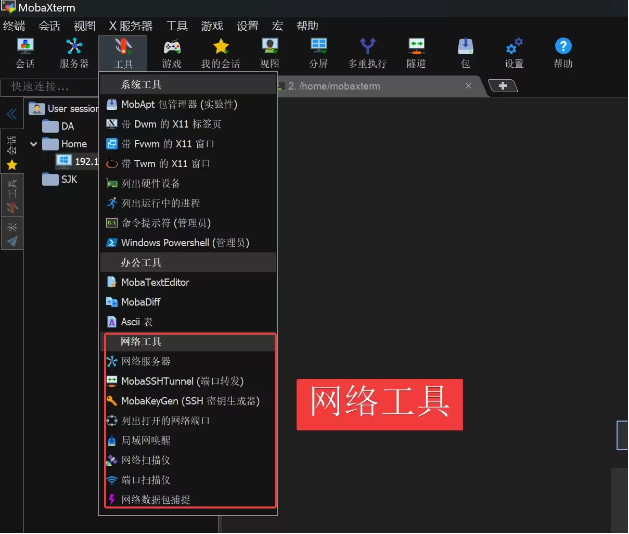
Task: Click the 快速连接 quick connect field
Action: 48,87
